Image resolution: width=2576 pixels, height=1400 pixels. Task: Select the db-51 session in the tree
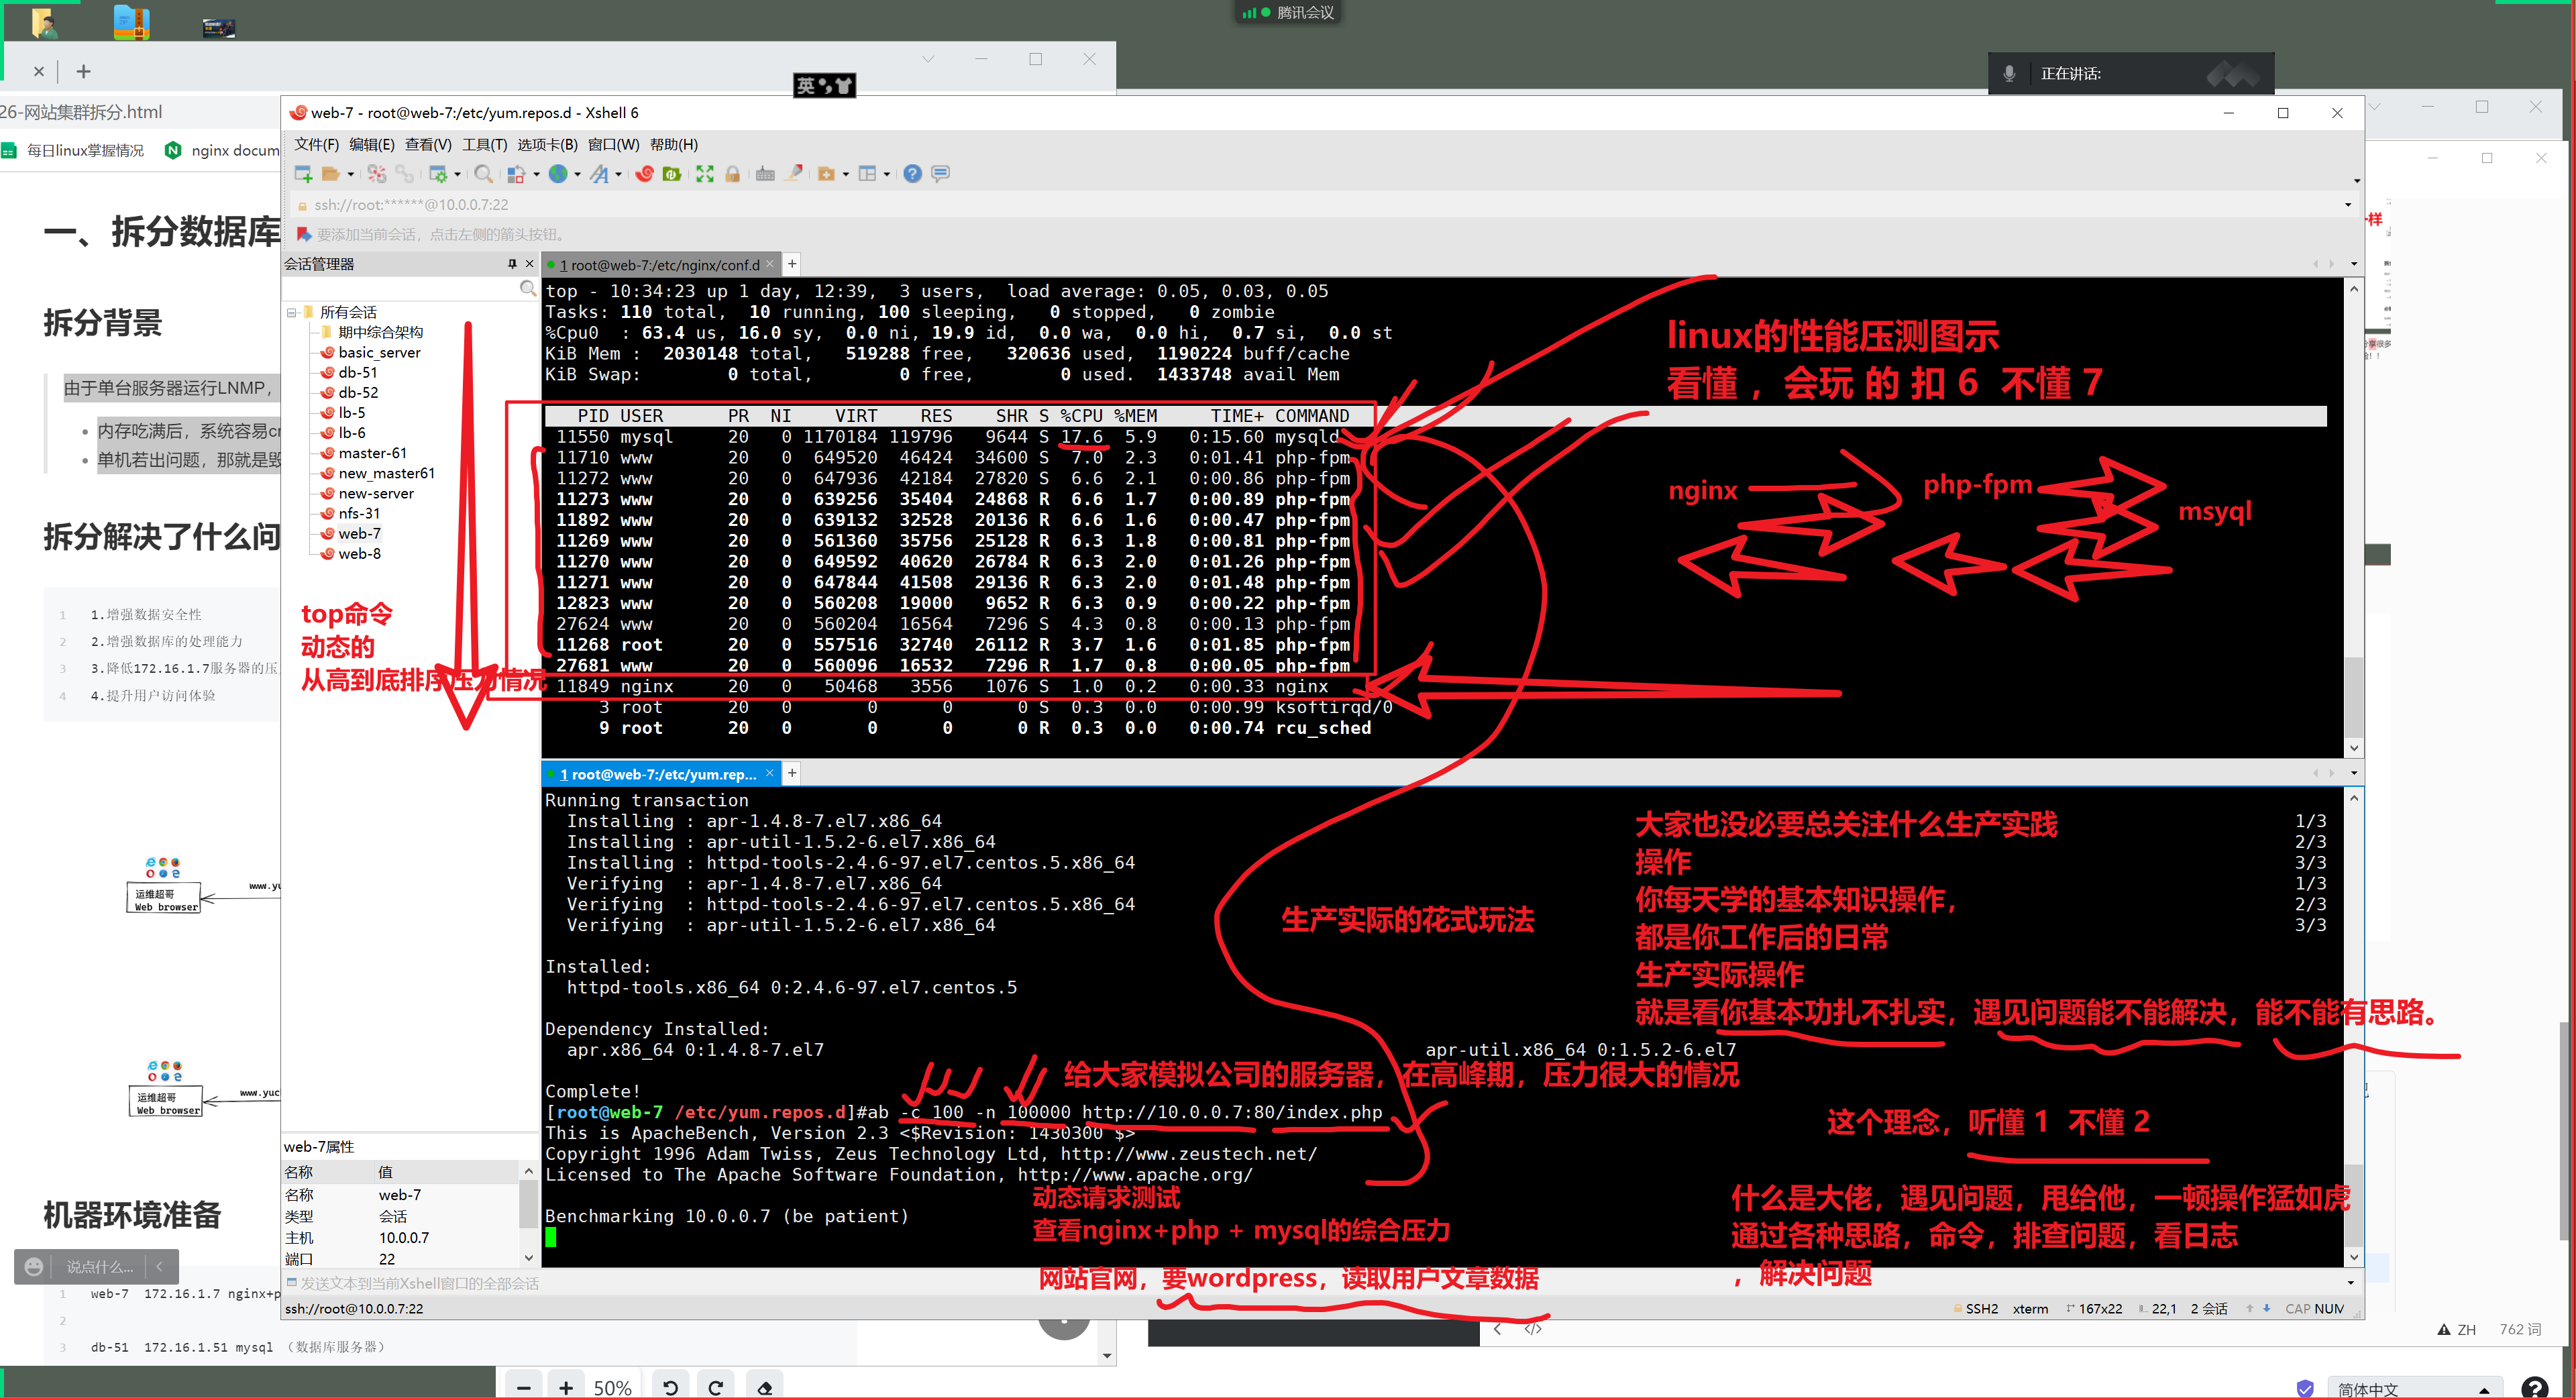point(357,372)
